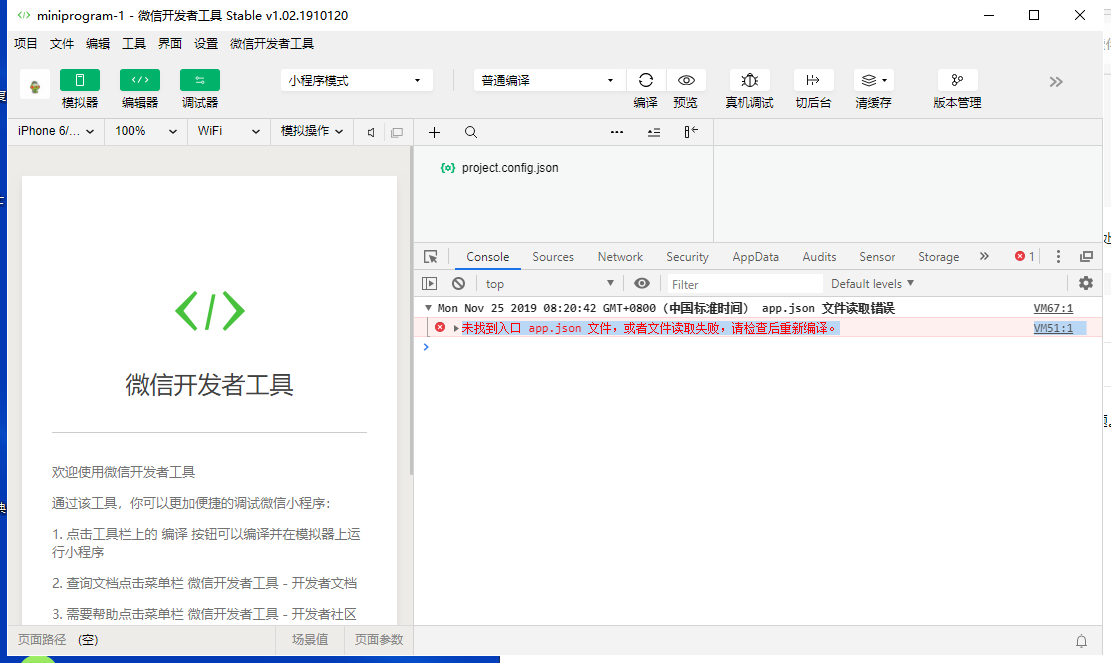Click the three-dot more options icon in file panel
This screenshot has width=1111, height=663.
coord(617,132)
